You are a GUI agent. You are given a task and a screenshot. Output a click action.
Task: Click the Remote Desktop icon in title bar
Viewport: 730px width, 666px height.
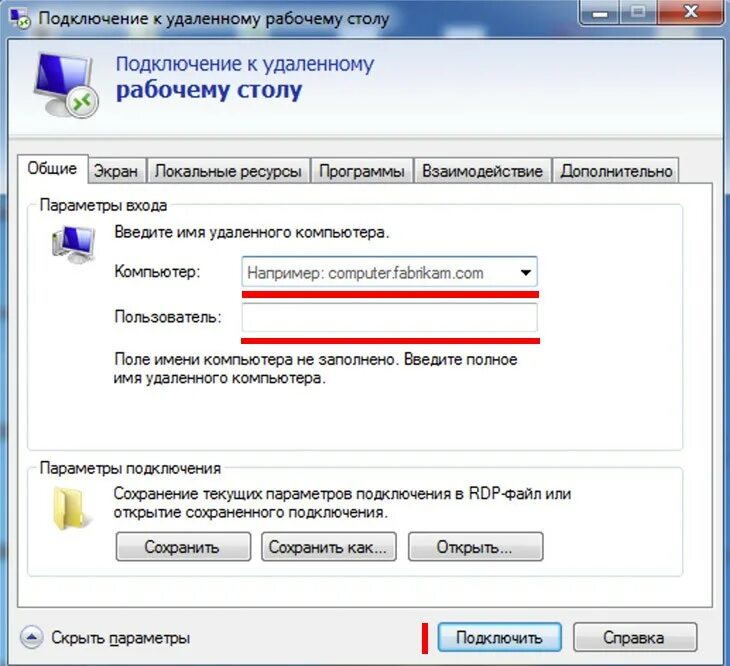pyautogui.click(x=20, y=19)
